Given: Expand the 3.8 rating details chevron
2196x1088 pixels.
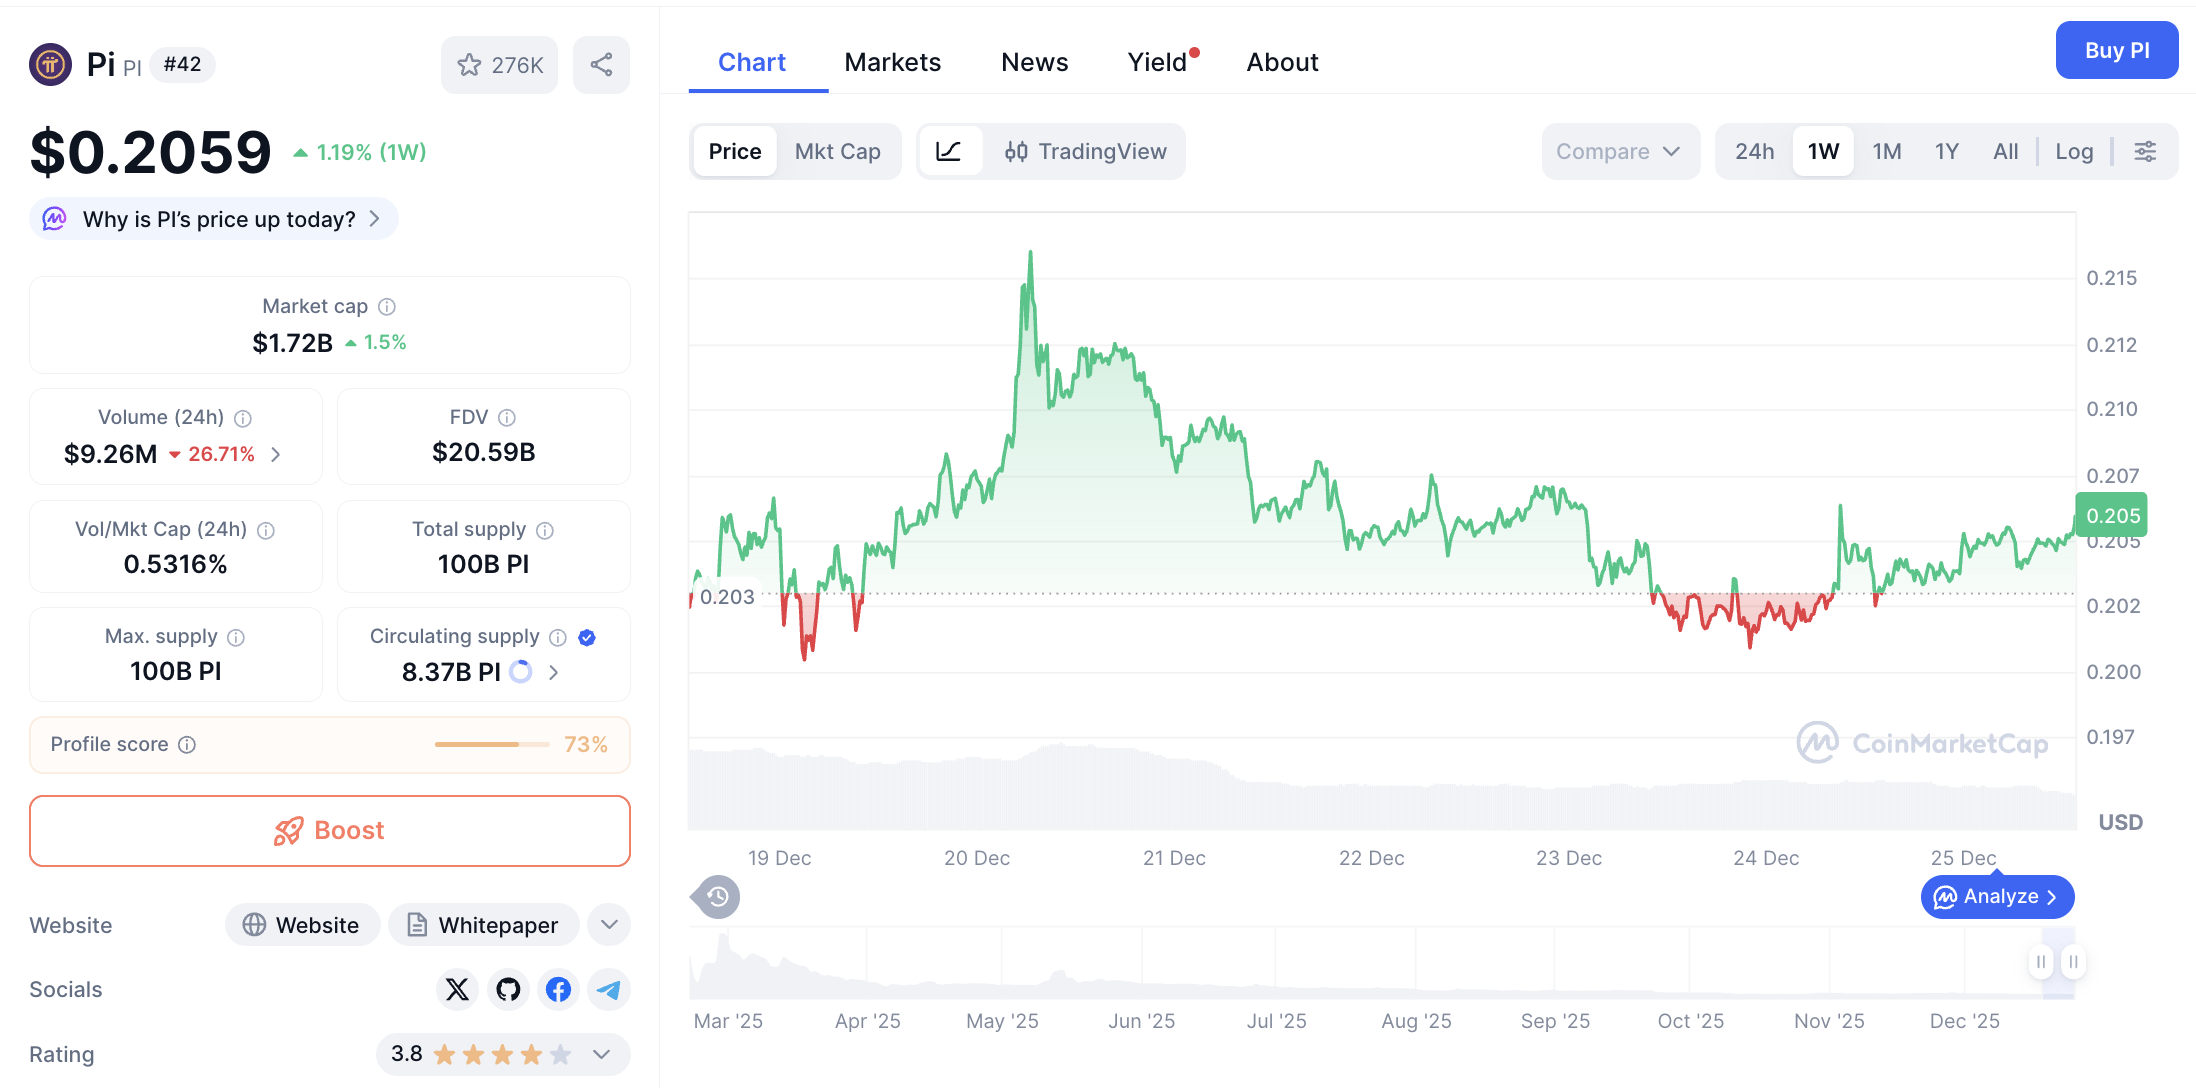Looking at the screenshot, I should point(601,1054).
